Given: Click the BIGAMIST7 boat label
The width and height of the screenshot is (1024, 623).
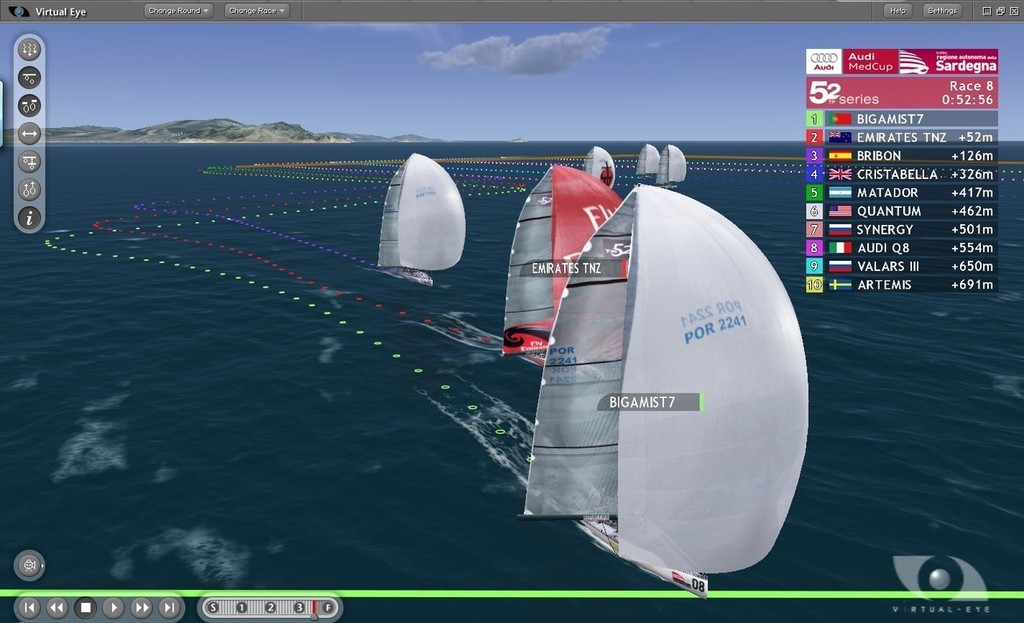Looking at the screenshot, I should 650,402.
